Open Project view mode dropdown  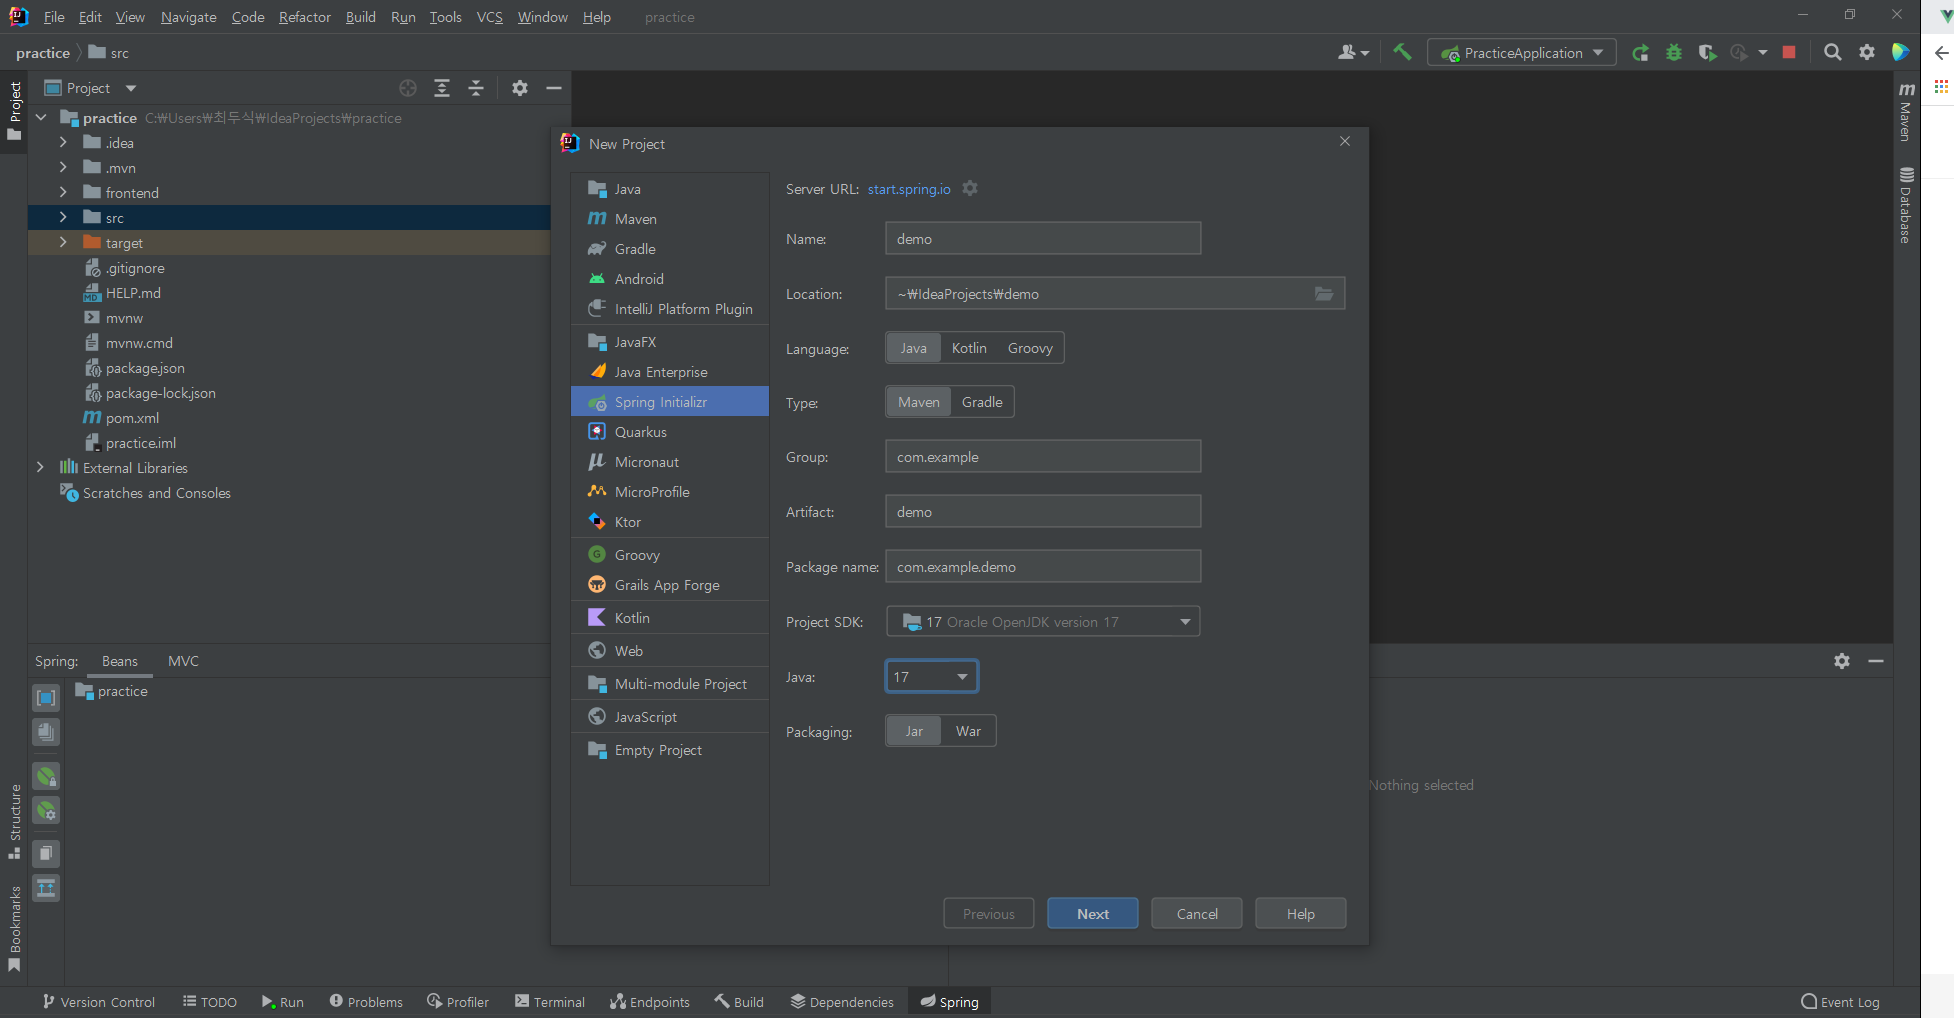90,88
